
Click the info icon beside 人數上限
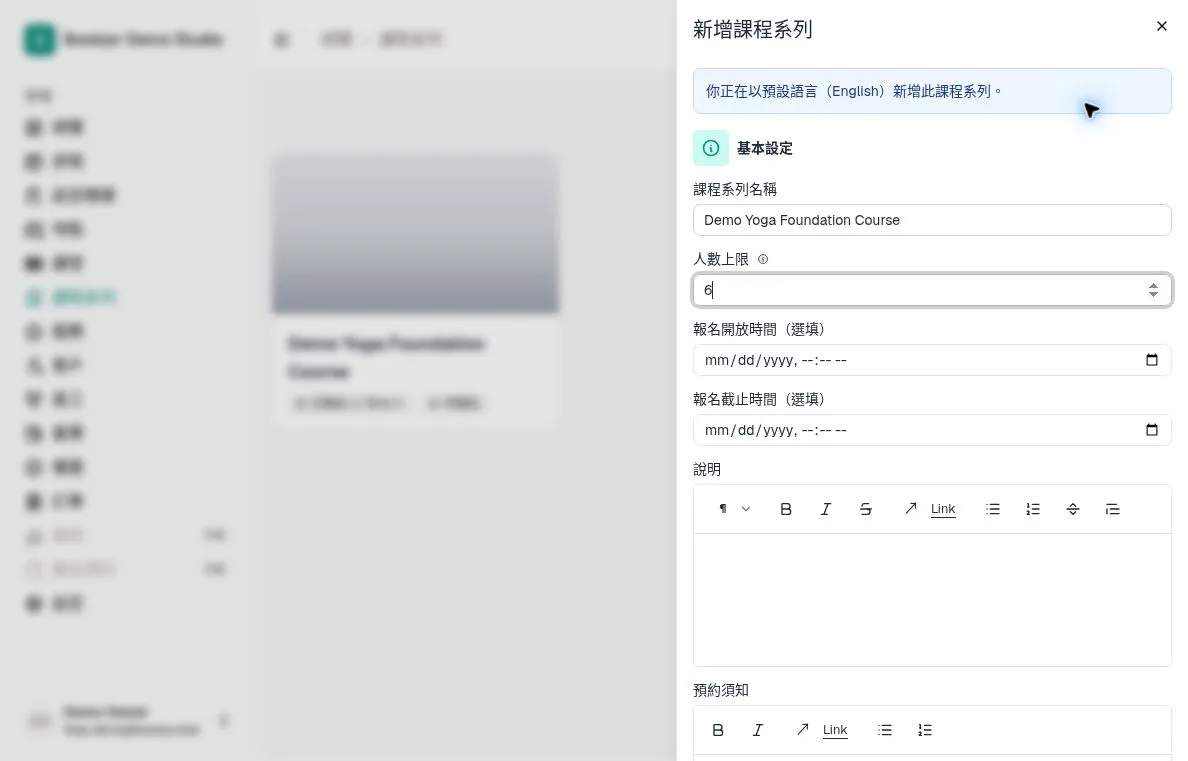[x=763, y=259]
